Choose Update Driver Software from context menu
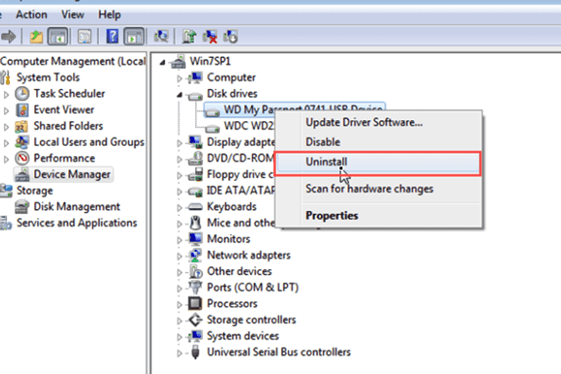Viewport: 561px width, 374px height. (378, 122)
